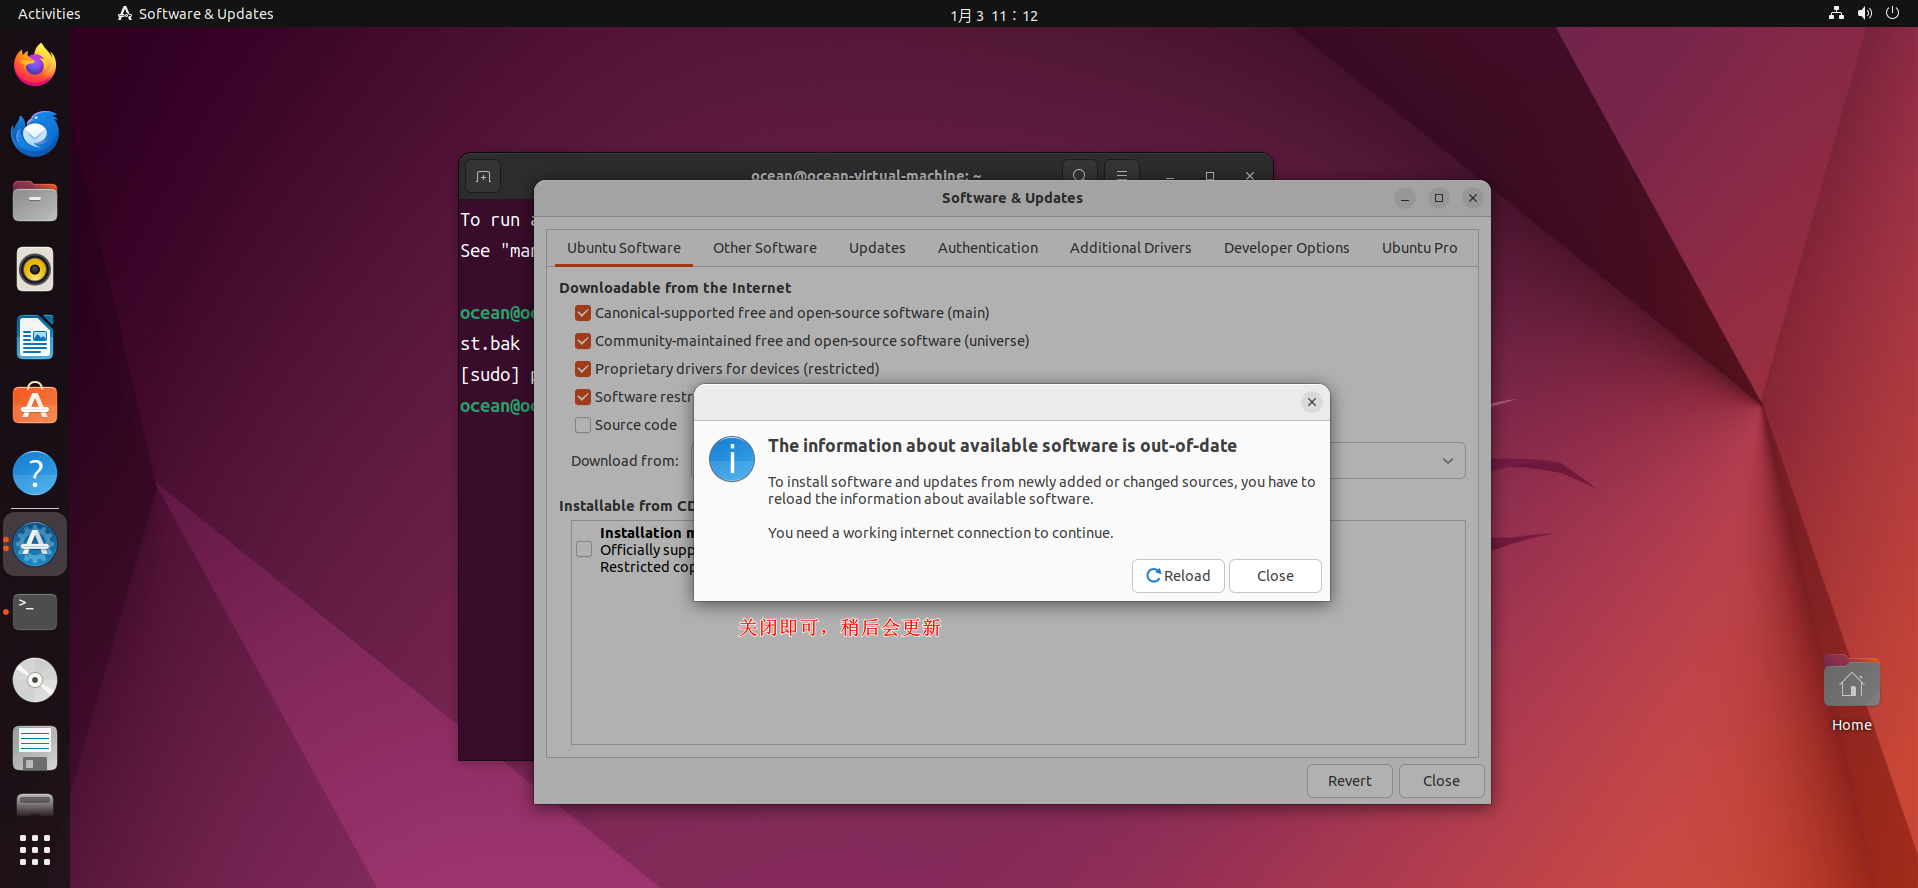Enable the Installation medium CD-ROM checkbox
The height and width of the screenshot is (888, 1918).
click(585, 549)
